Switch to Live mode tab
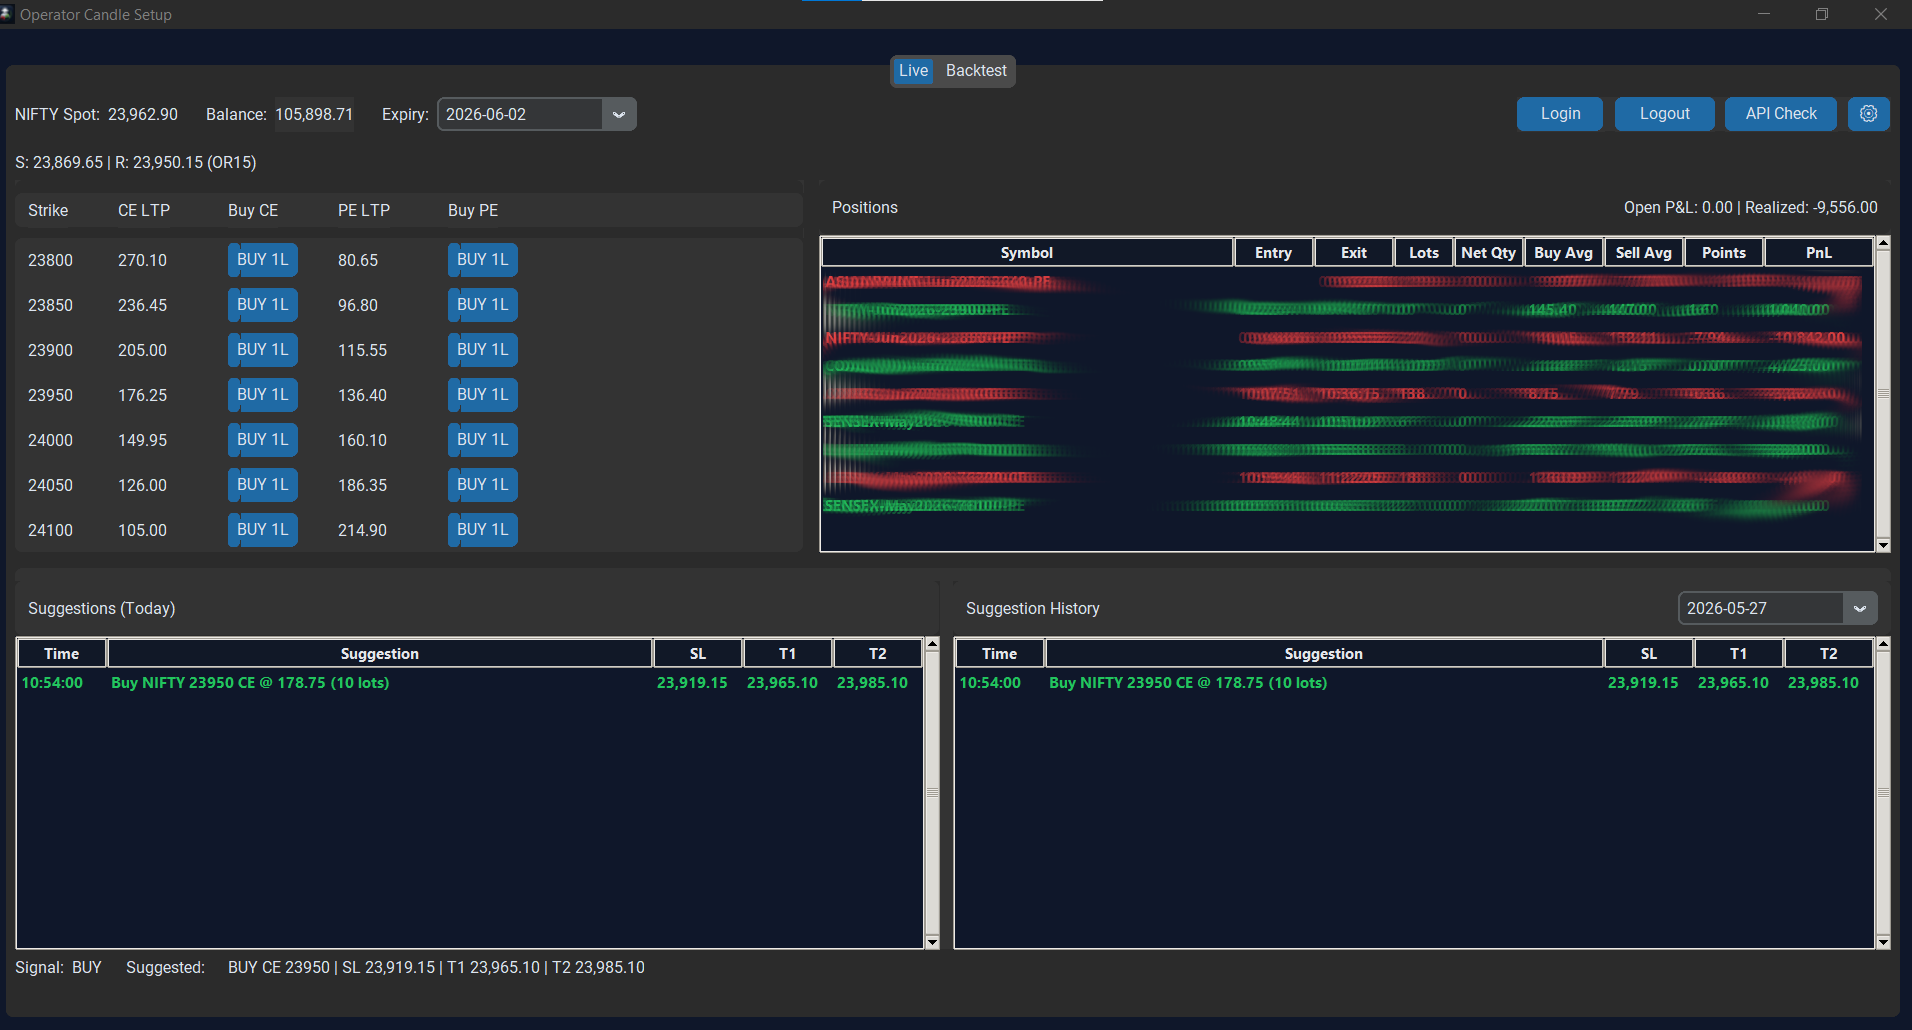Viewport: 1912px width, 1030px height. 913,71
